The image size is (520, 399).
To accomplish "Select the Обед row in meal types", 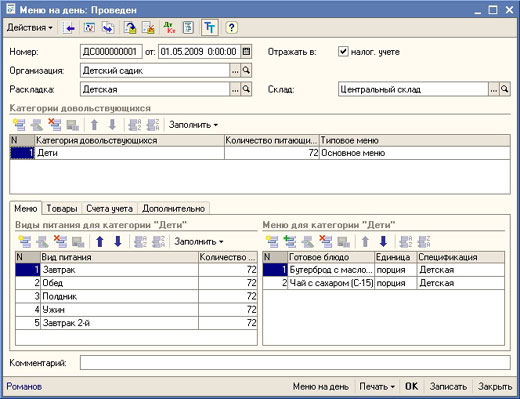I will click(136, 283).
